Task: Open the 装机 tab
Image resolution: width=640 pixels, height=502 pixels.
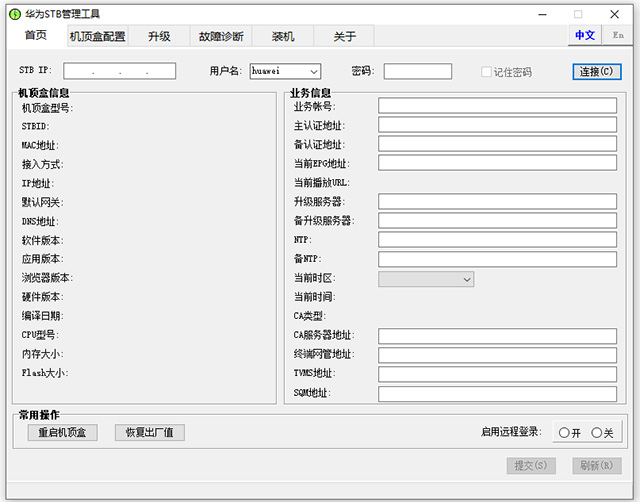Action: (283, 36)
